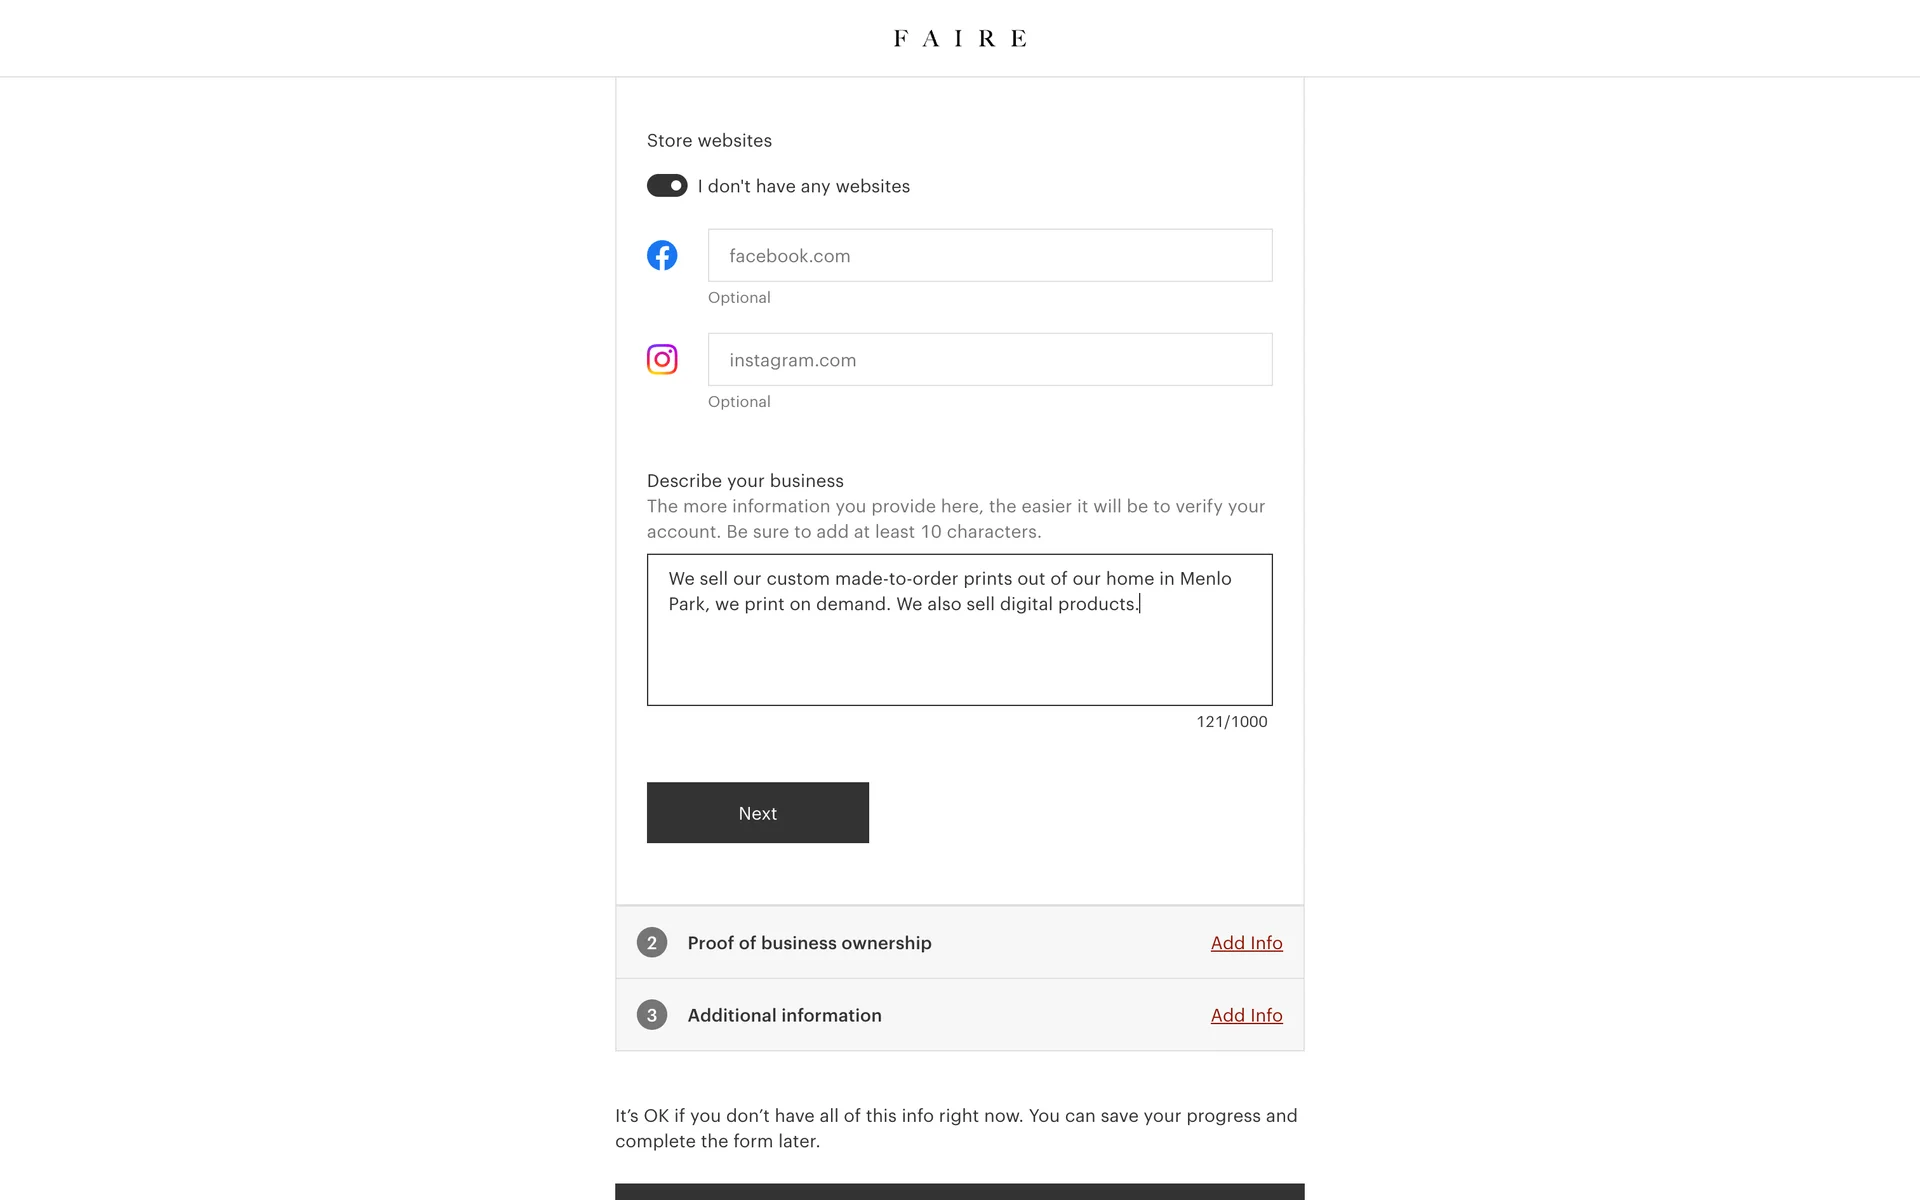This screenshot has width=1920, height=1200.
Task: Click the 121/1000 character counter
Action: [1231, 722]
